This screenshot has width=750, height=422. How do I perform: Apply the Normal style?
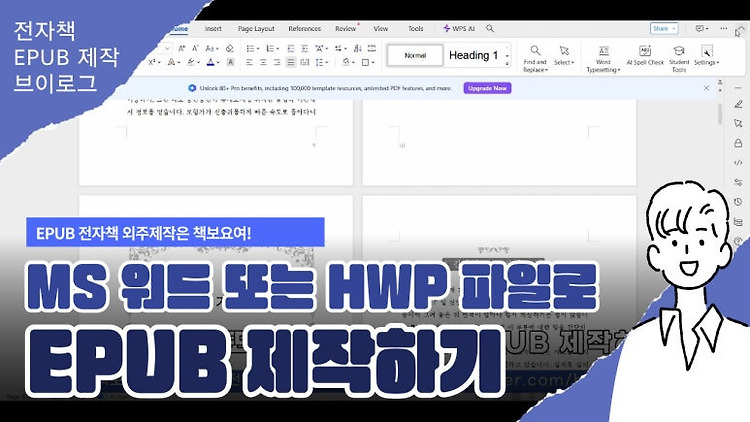[415, 56]
